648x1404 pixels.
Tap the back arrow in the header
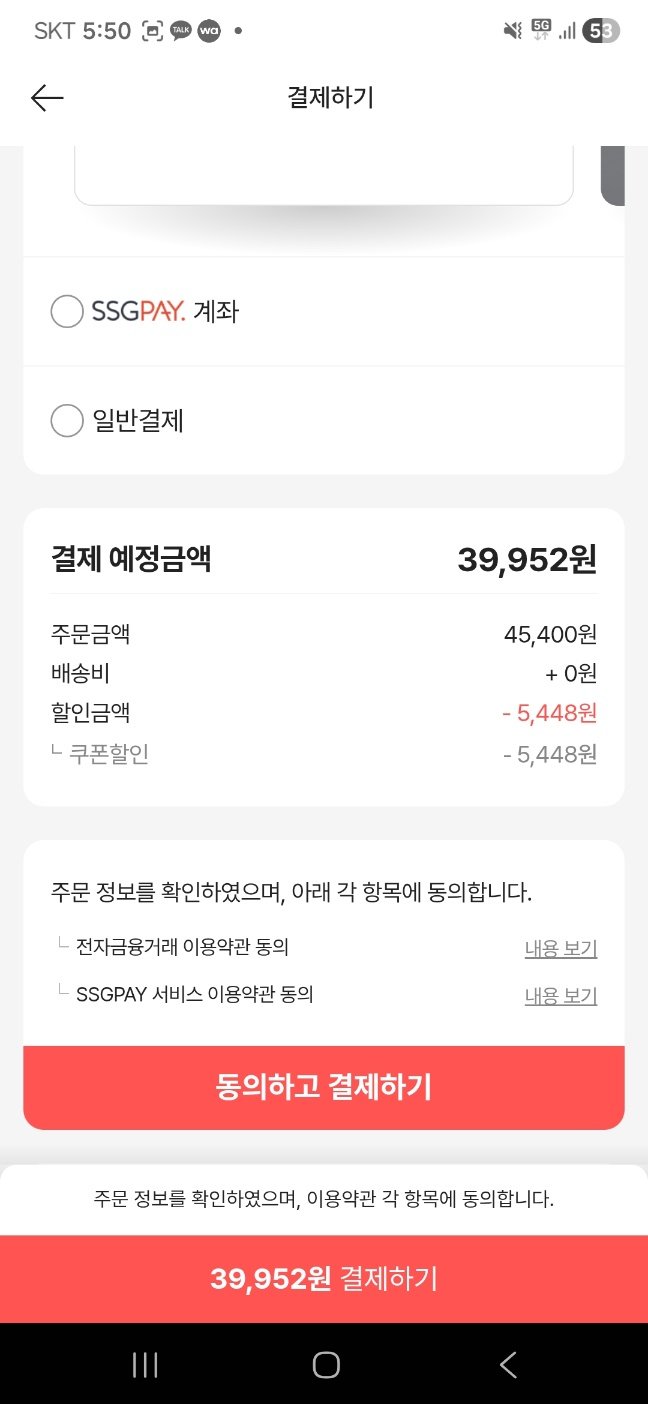click(47, 97)
